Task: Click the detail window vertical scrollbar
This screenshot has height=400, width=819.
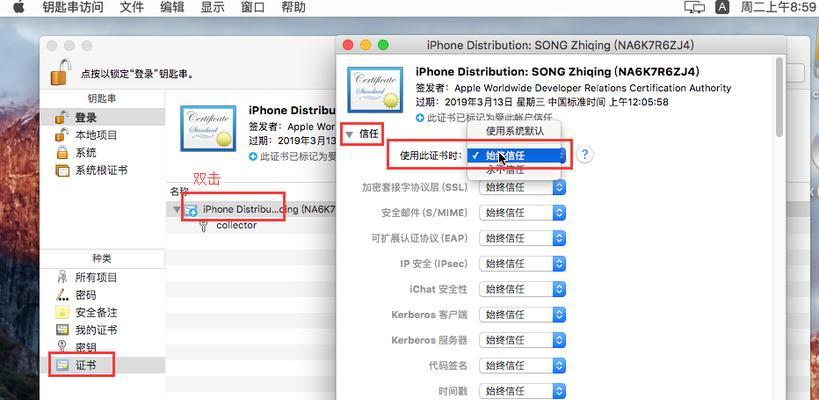Action: click(x=779, y=97)
